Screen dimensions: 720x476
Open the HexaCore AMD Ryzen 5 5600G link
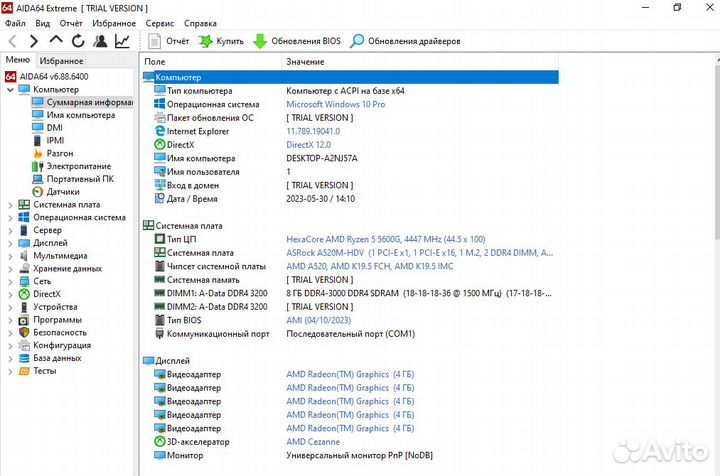pyautogui.click(x=386, y=239)
